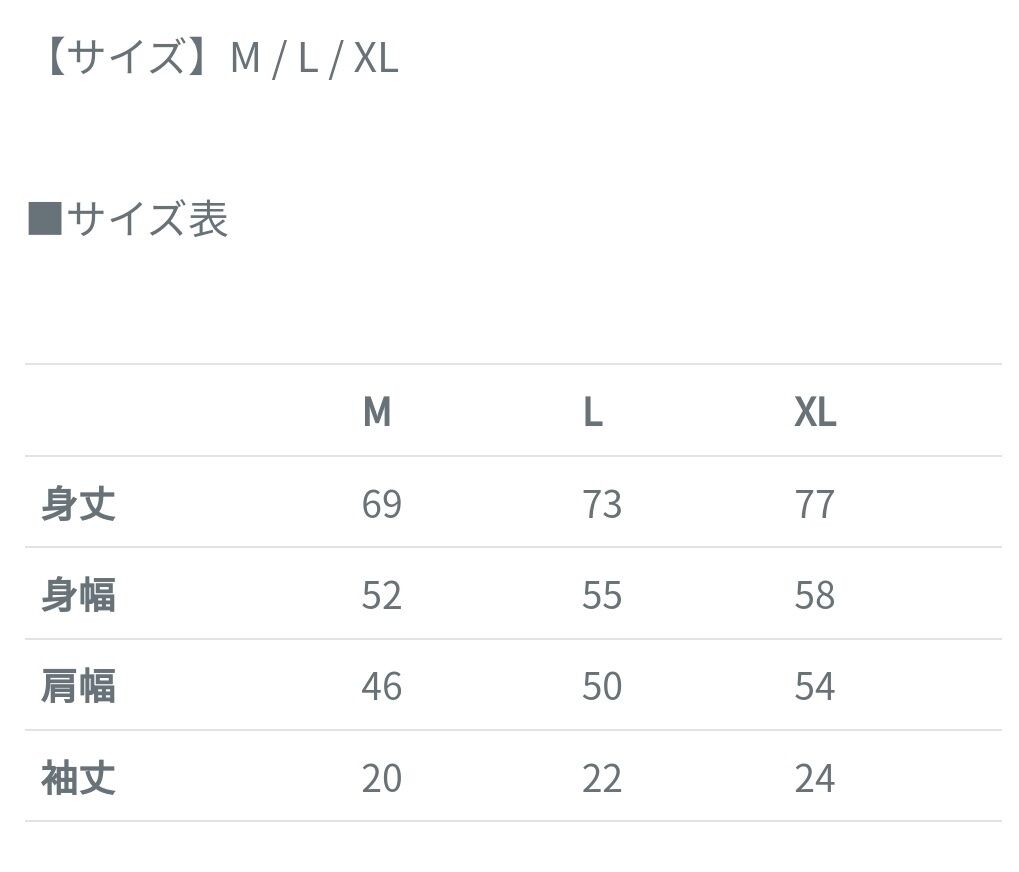Click the XL column header
1019x872 pixels.
pos(815,412)
